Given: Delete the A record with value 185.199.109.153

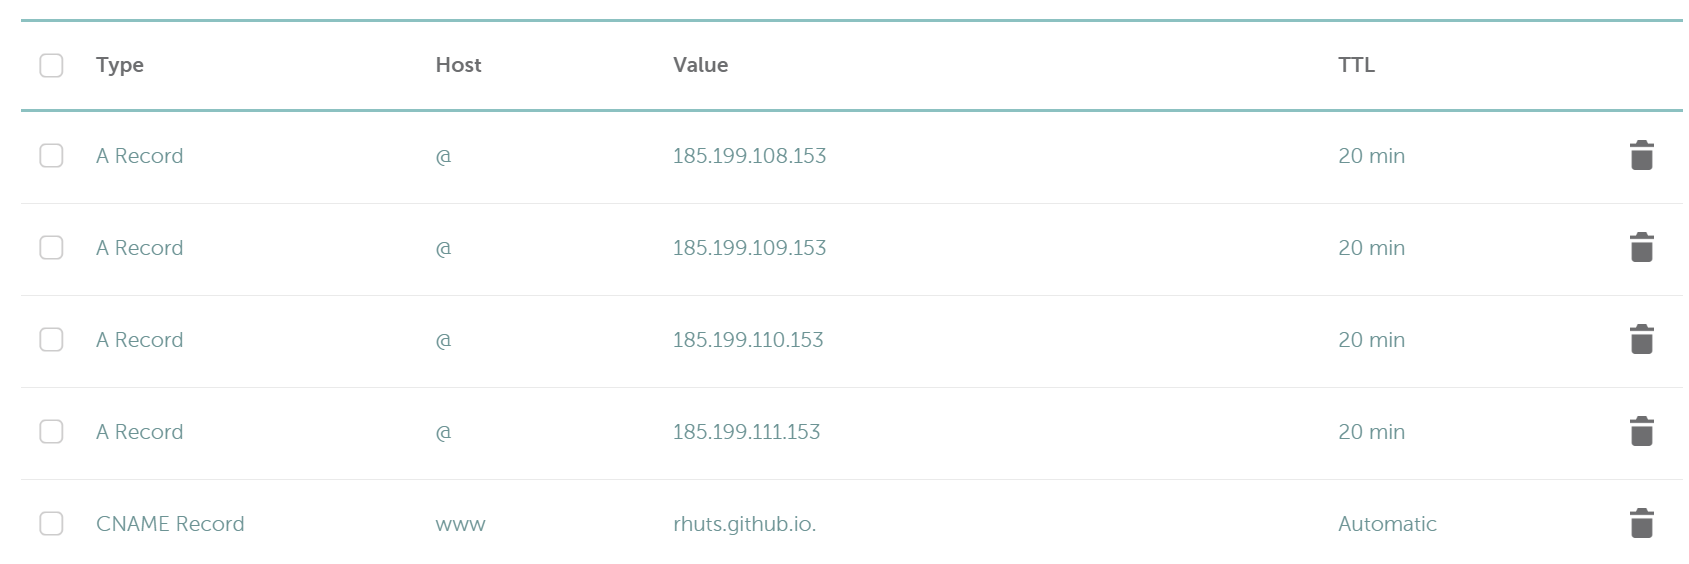Looking at the screenshot, I should click(x=1641, y=248).
